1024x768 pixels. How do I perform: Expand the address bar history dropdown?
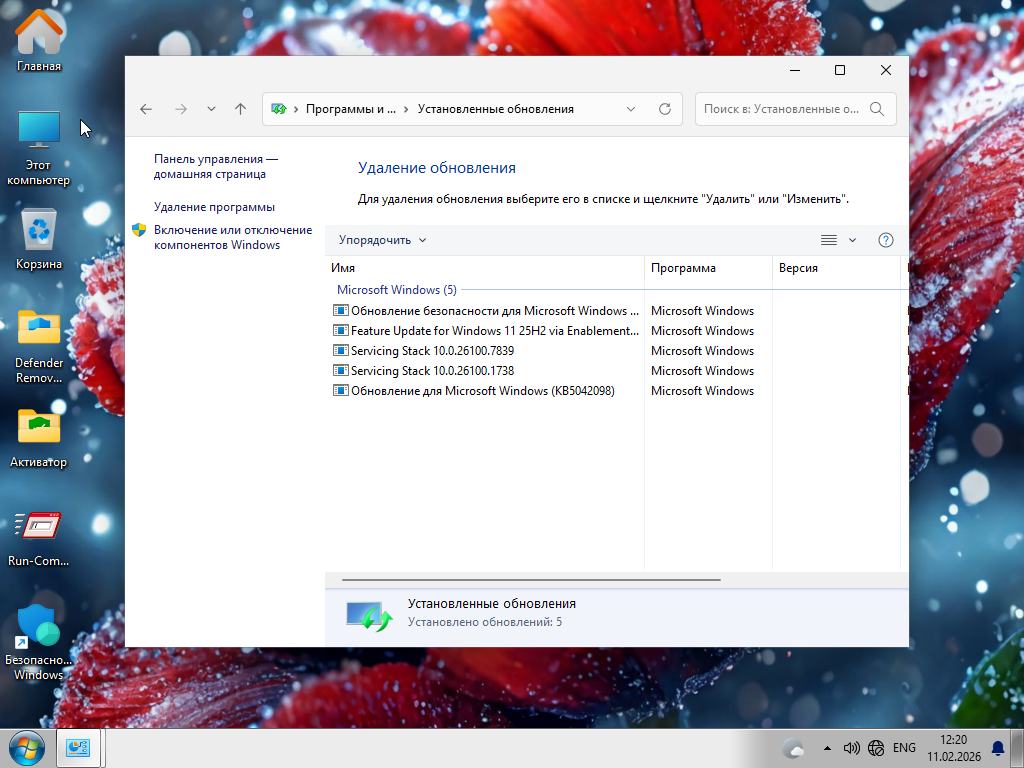click(631, 109)
